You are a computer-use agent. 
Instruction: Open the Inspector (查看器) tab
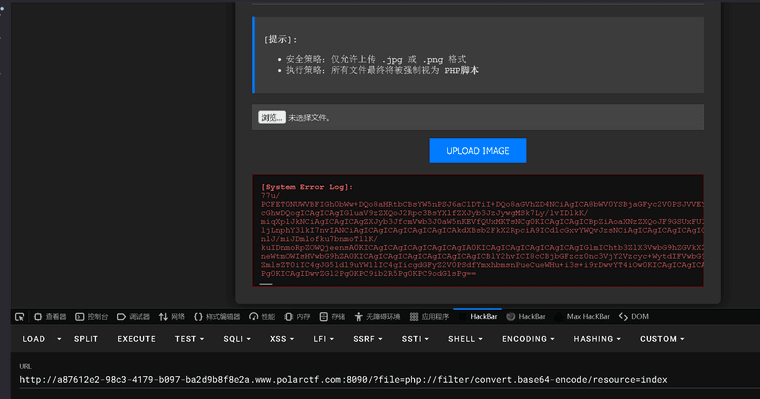click(x=50, y=317)
